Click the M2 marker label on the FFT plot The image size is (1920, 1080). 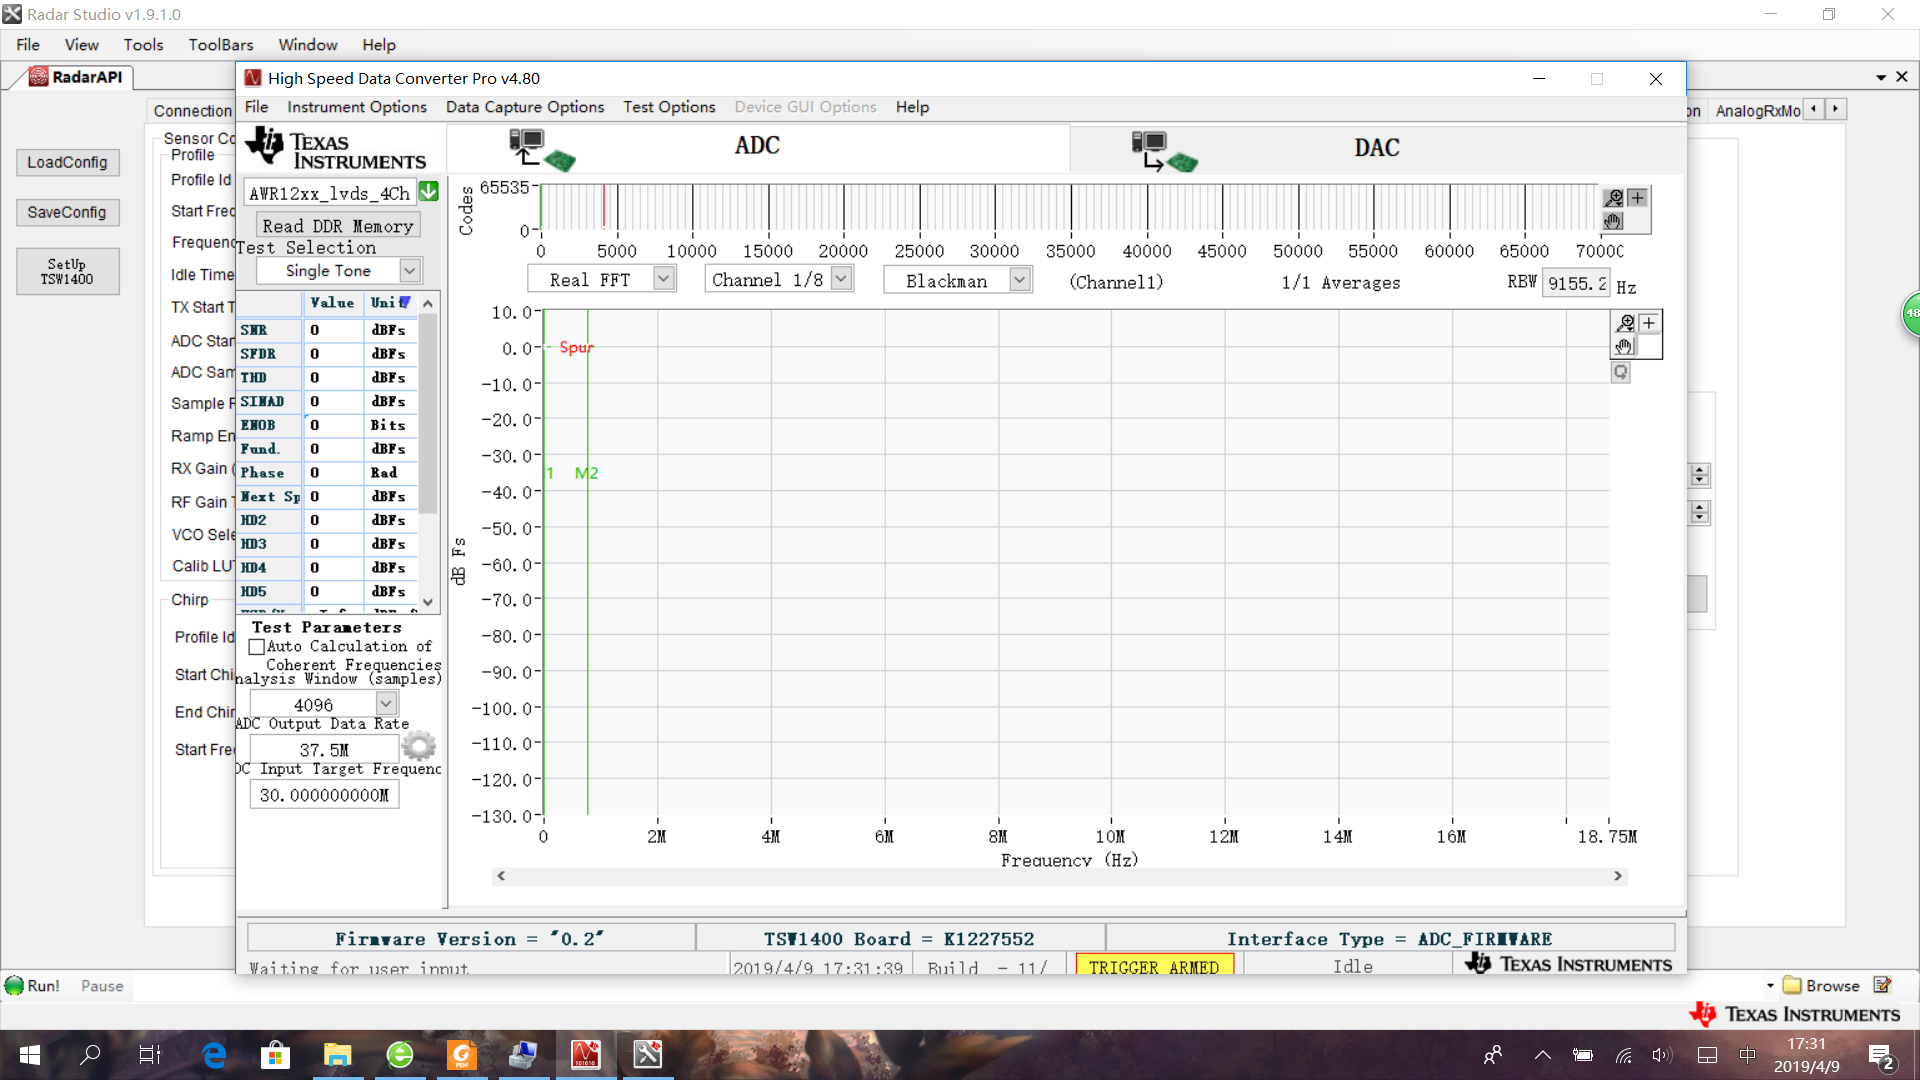pos(586,473)
